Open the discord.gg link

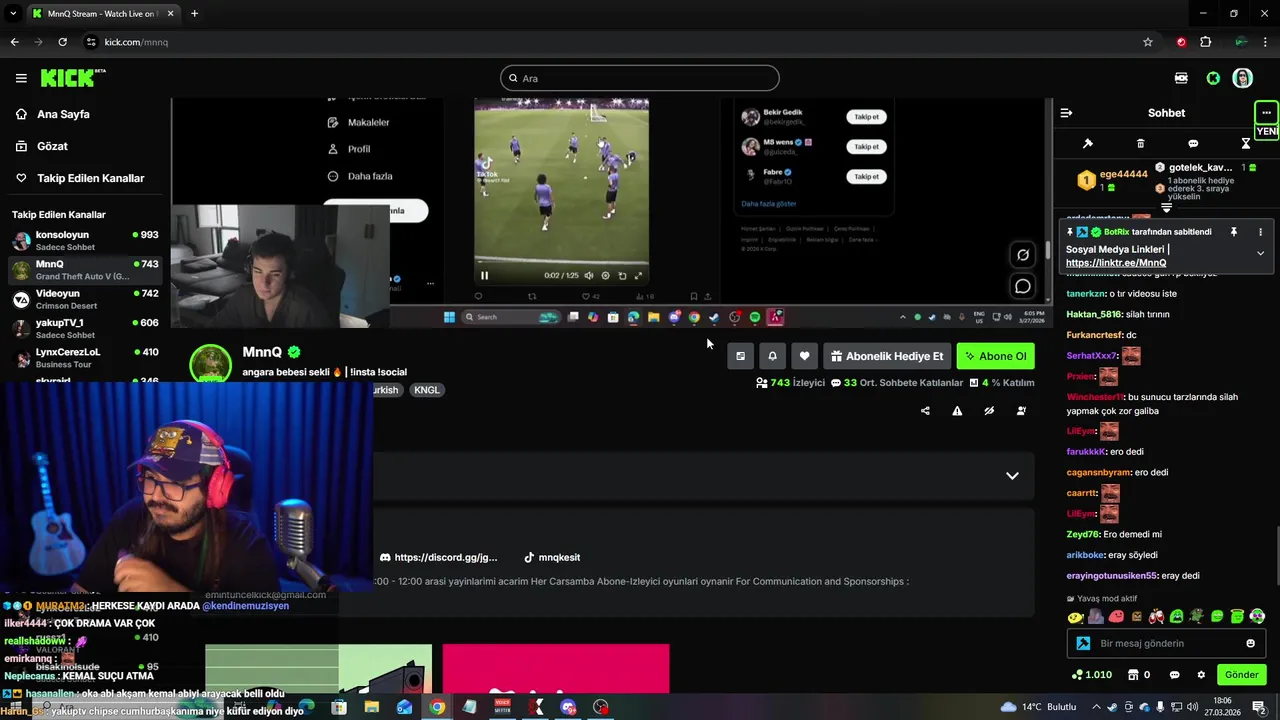[x=439, y=557]
